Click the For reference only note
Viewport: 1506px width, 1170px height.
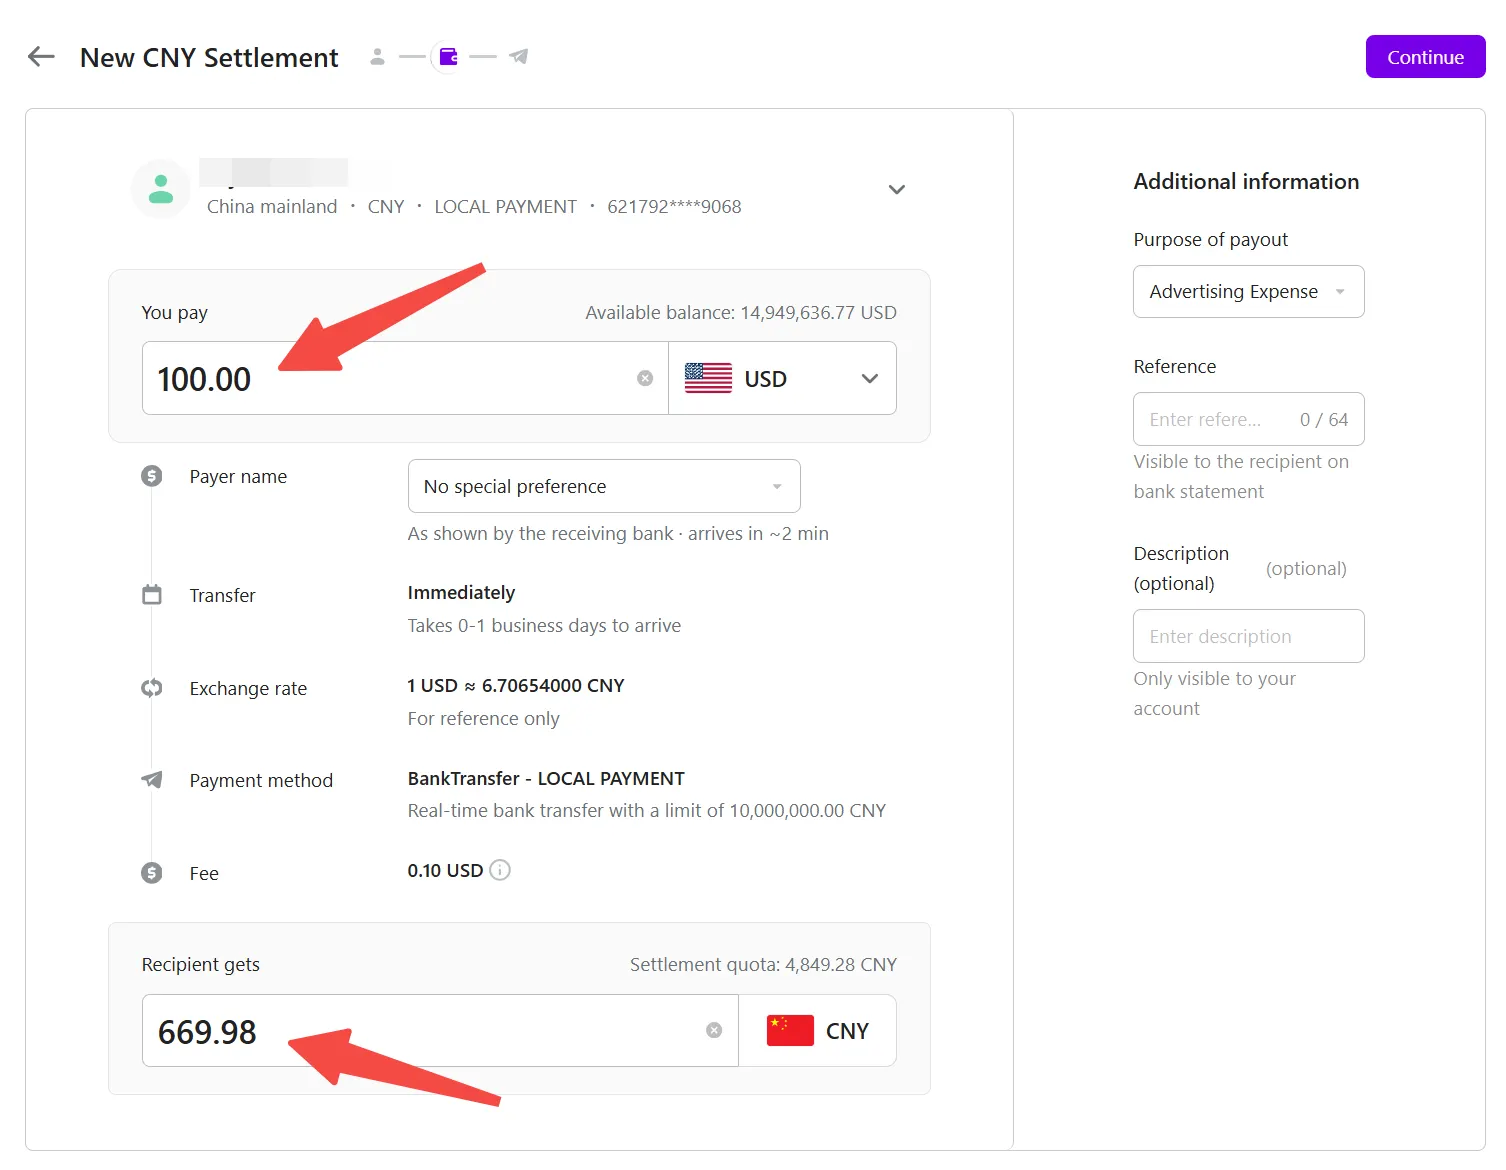point(483,718)
